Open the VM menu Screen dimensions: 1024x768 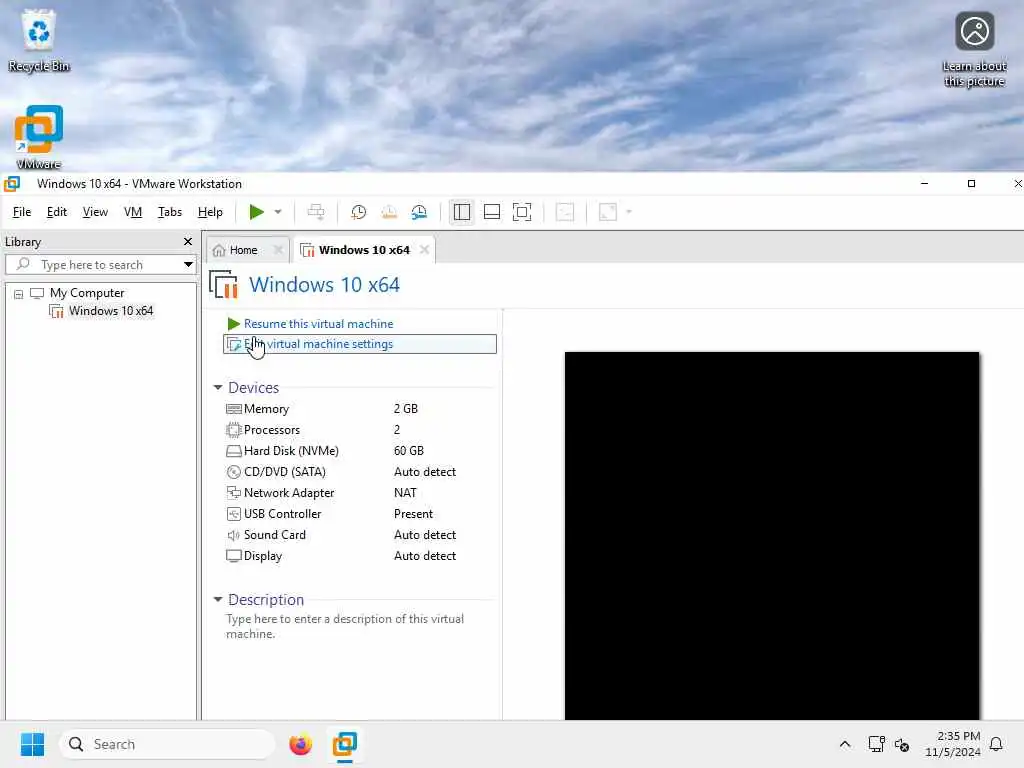pos(133,212)
